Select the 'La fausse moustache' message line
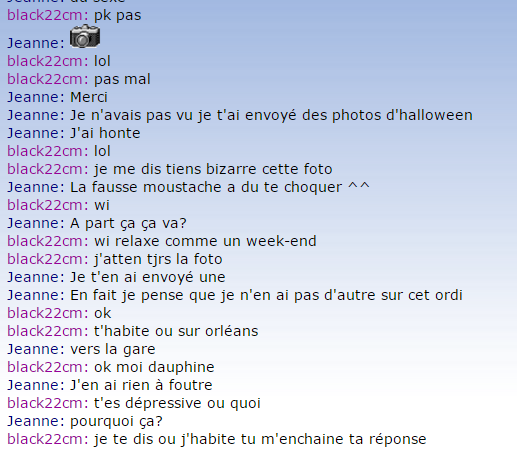Viewport: 517px width, 460px height. coord(220,187)
